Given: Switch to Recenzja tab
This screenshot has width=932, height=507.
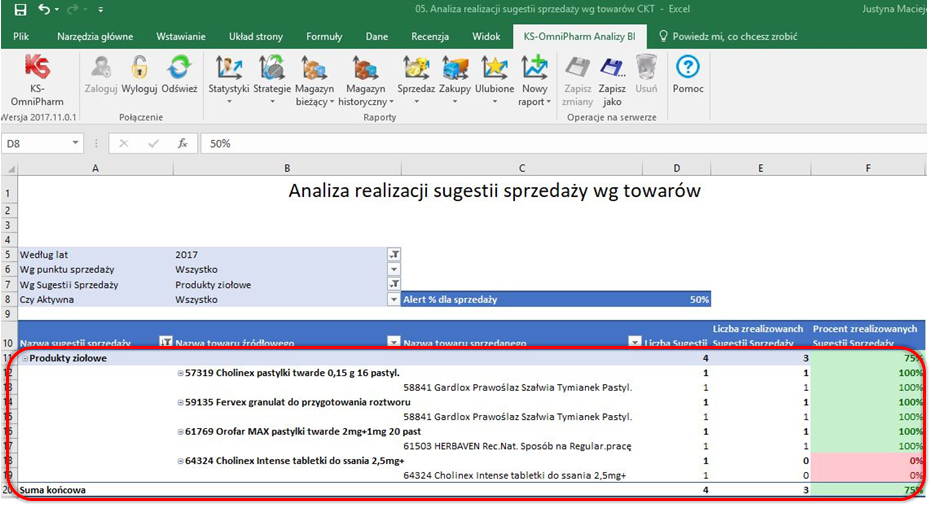Looking at the screenshot, I should tap(430, 36).
